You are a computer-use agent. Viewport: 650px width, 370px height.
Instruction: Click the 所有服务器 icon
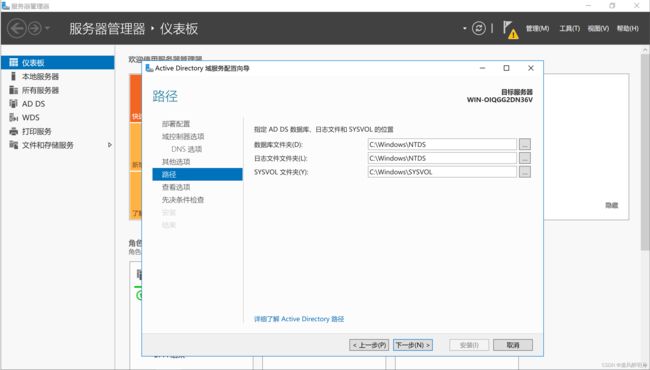(x=14, y=90)
